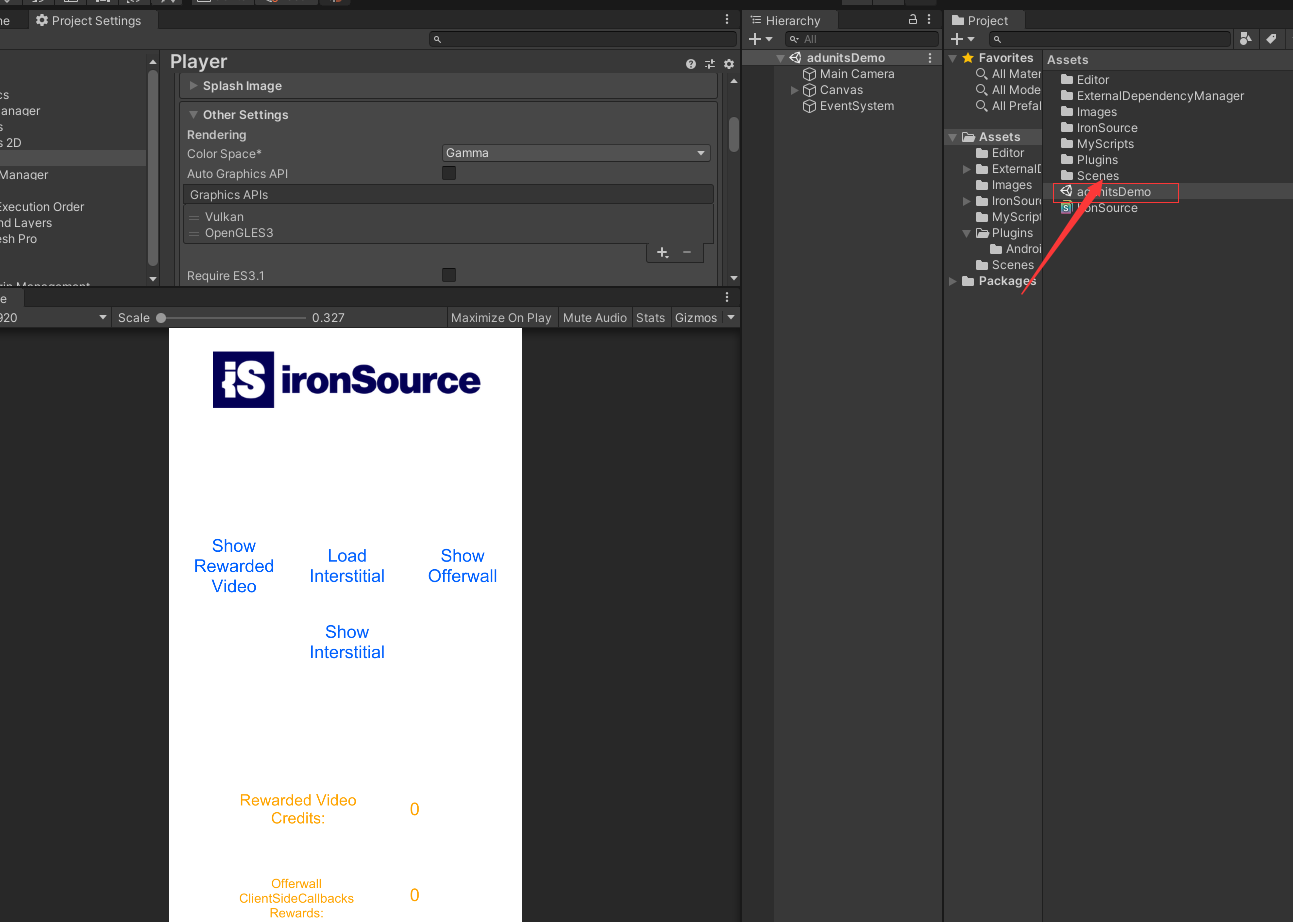Click Project panel search field

1110,39
